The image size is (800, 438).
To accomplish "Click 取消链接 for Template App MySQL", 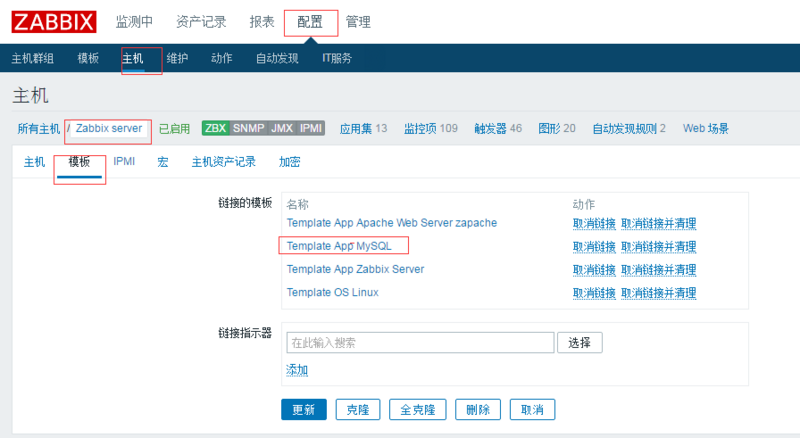I will coord(594,247).
